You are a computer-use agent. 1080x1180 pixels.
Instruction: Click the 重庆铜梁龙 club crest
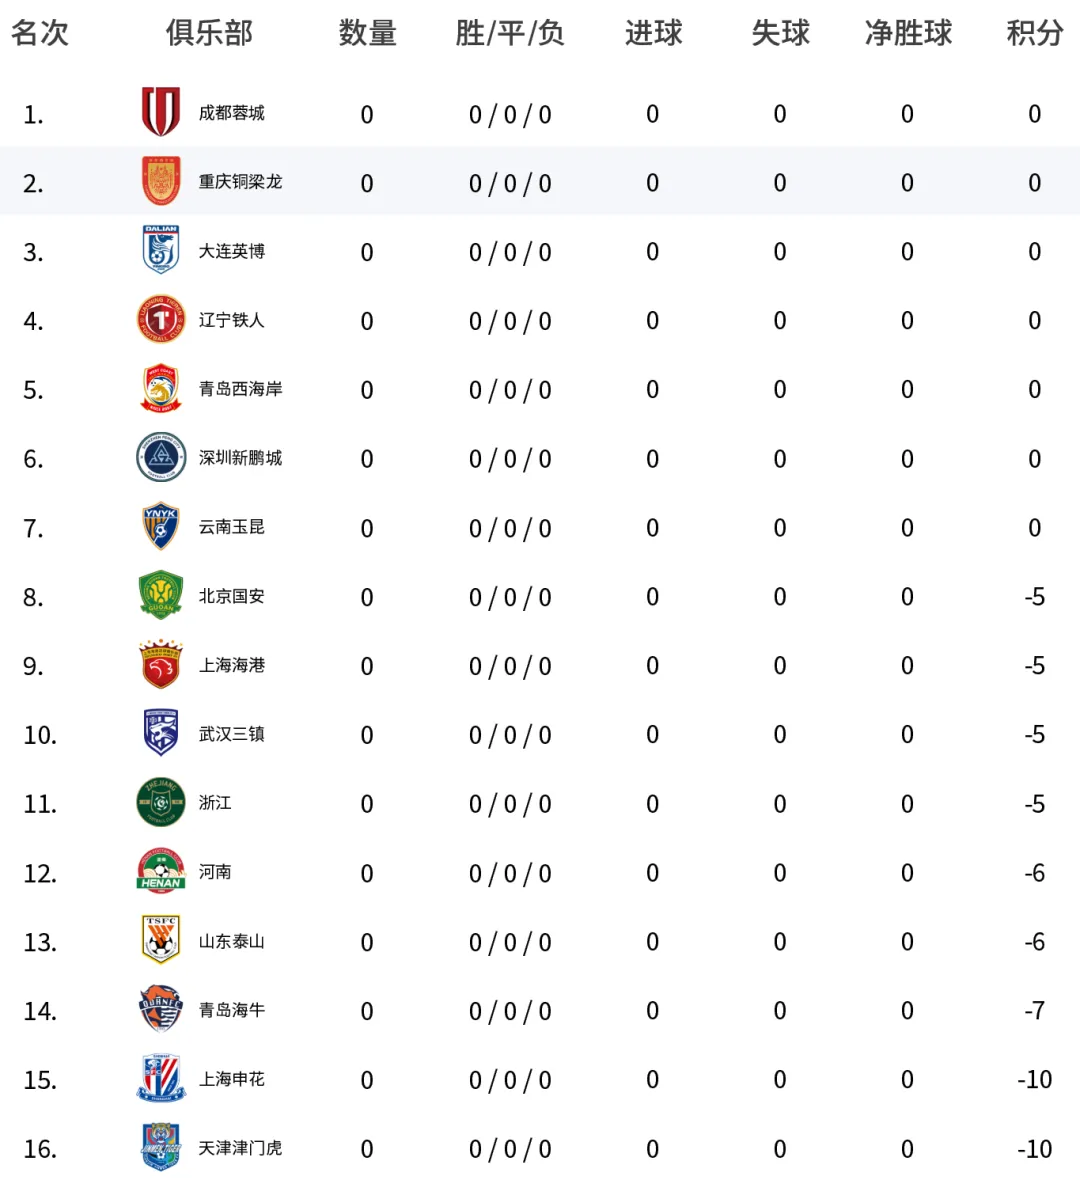click(x=160, y=181)
